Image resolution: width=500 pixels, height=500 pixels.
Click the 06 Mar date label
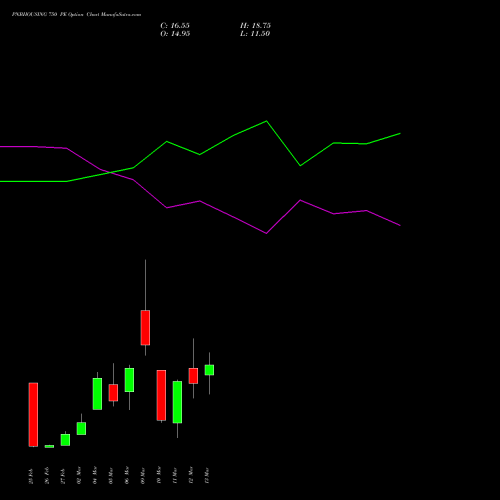pyautogui.click(x=127, y=475)
